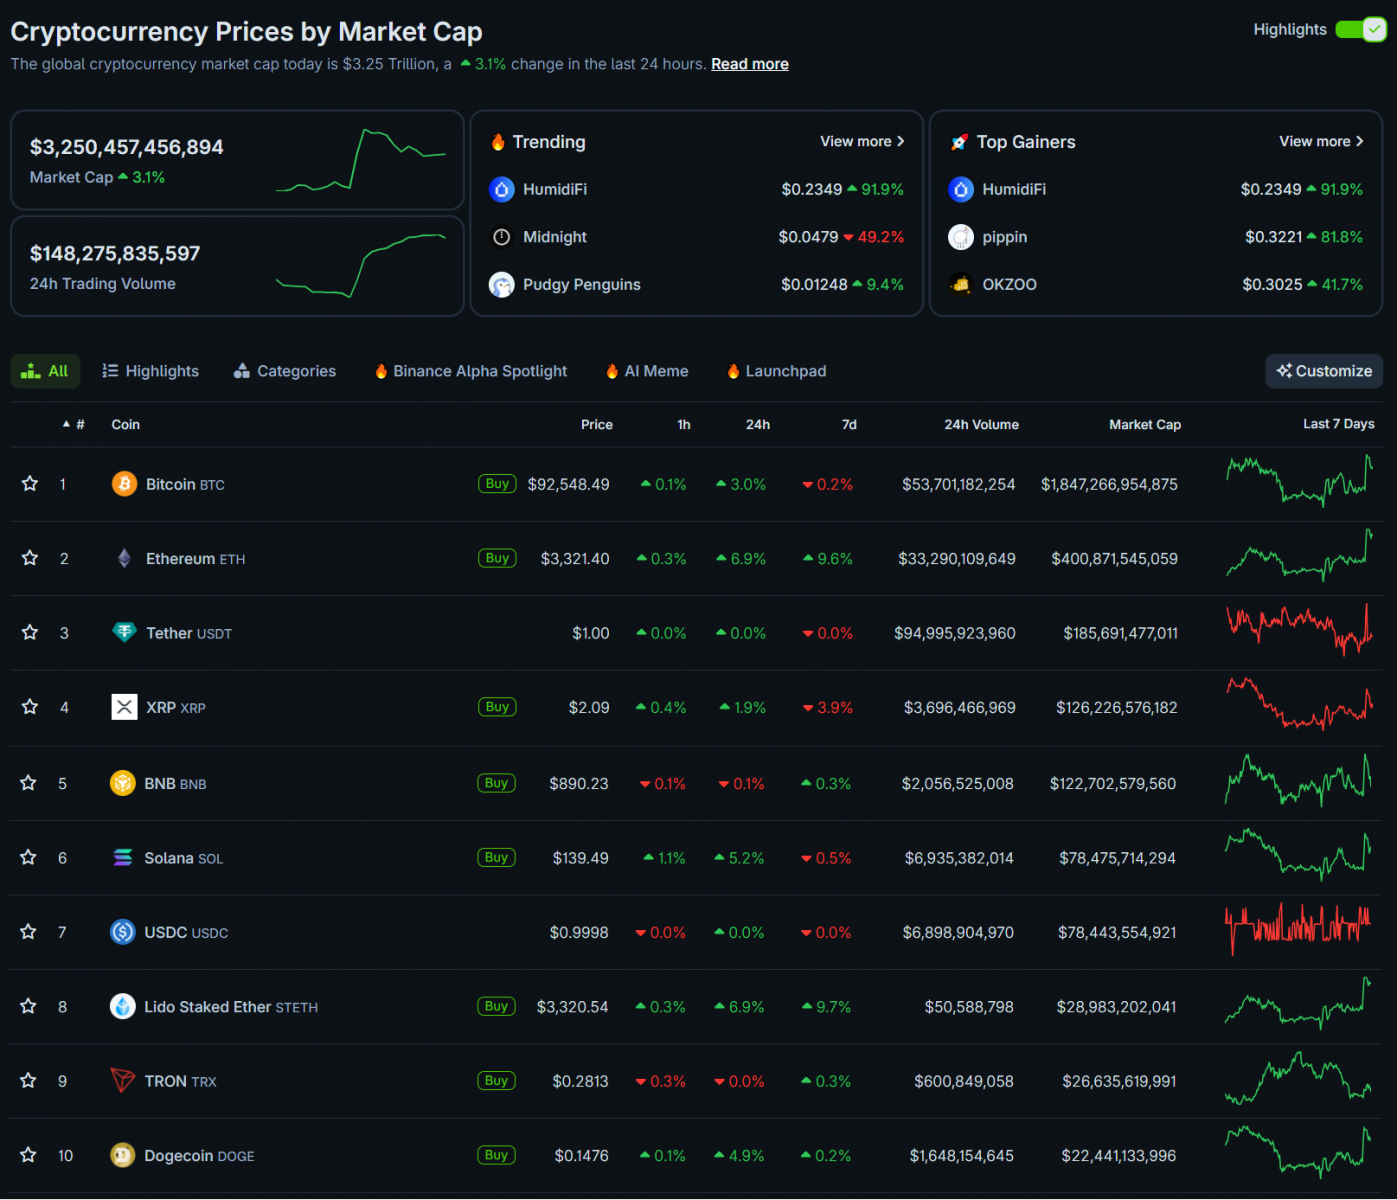Click the Dogecoin logo icon
This screenshot has height=1200, width=1397.
(x=122, y=1155)
